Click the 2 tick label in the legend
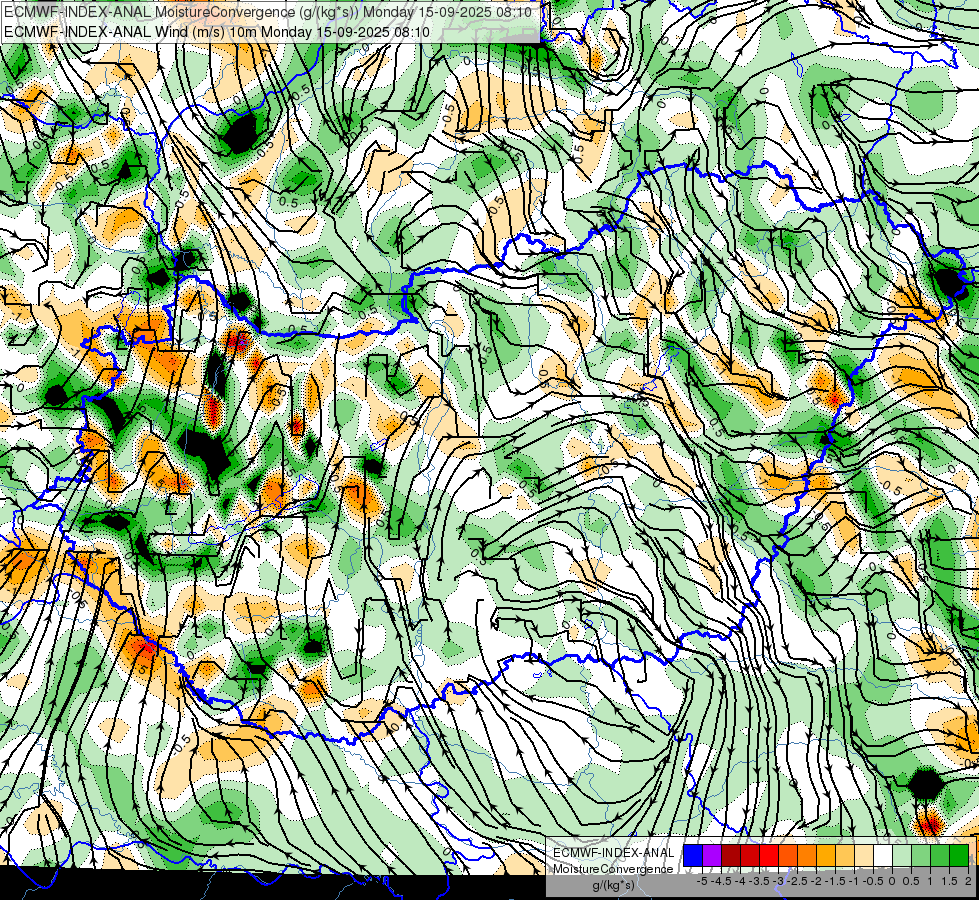 coord(968,881)
